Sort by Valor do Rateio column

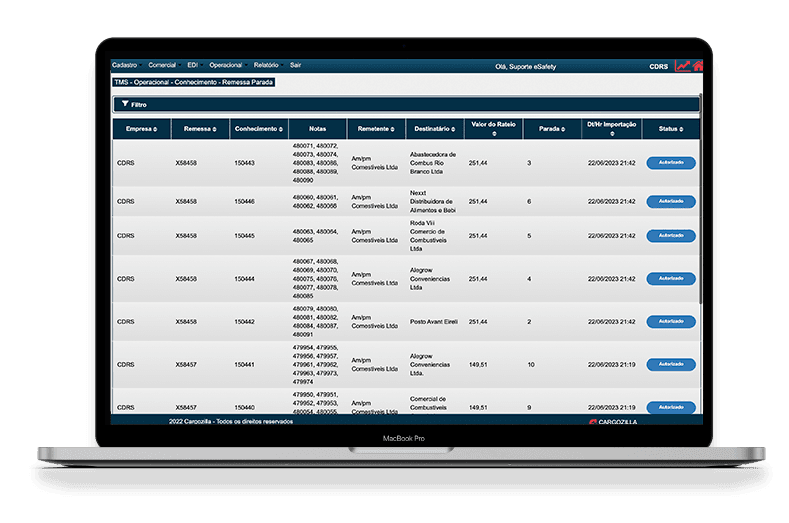point(493,129)
